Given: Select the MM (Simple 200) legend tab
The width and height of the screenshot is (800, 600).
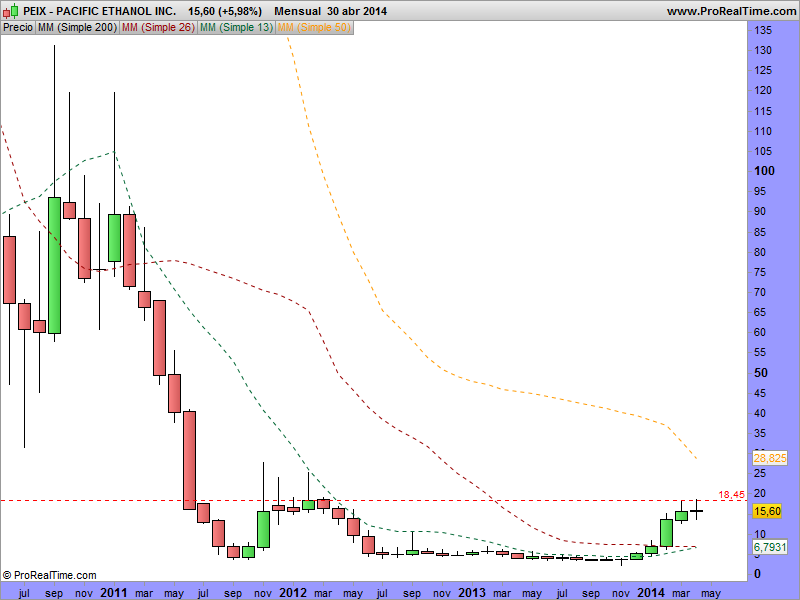Looking at the screenshot, I should [77, 28].
